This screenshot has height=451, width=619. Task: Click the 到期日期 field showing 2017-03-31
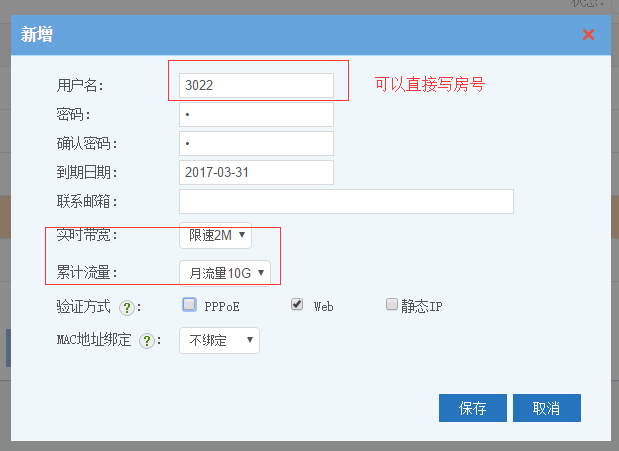[x=256, y=172]
